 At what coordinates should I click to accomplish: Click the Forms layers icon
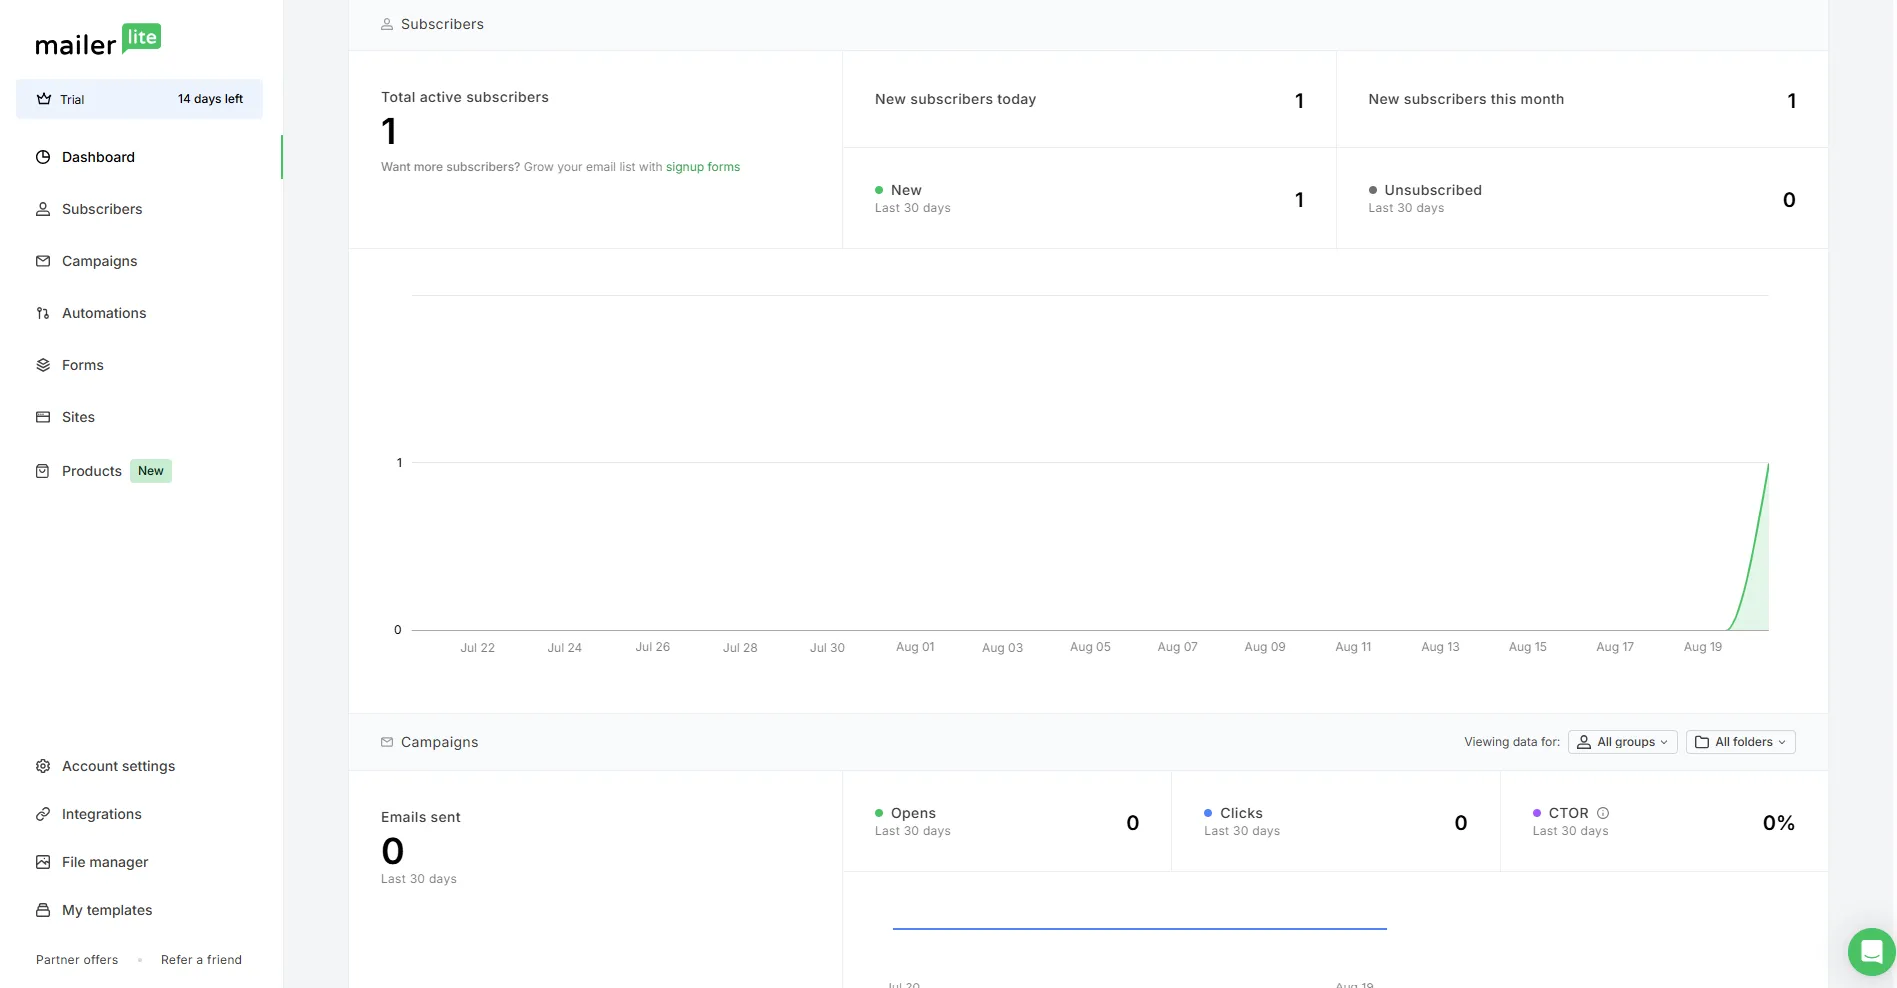coord(43,365)
